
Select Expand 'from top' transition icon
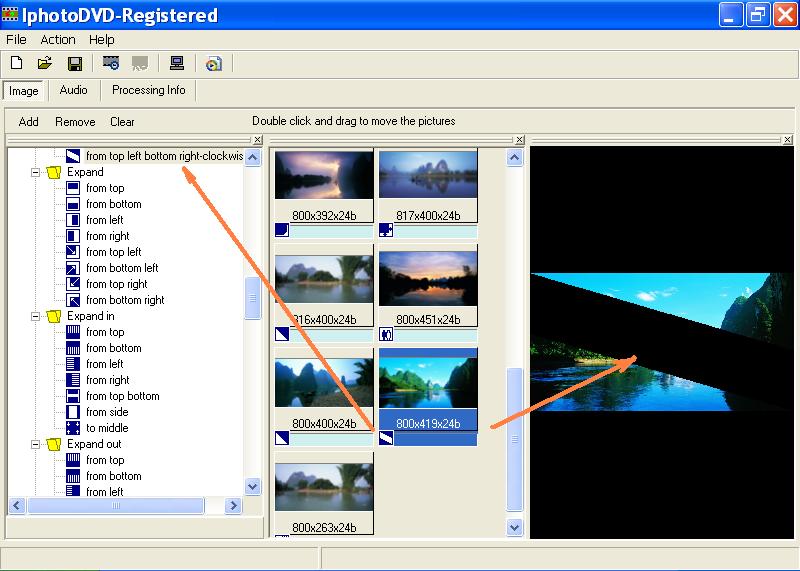click(x=73, y=188)
